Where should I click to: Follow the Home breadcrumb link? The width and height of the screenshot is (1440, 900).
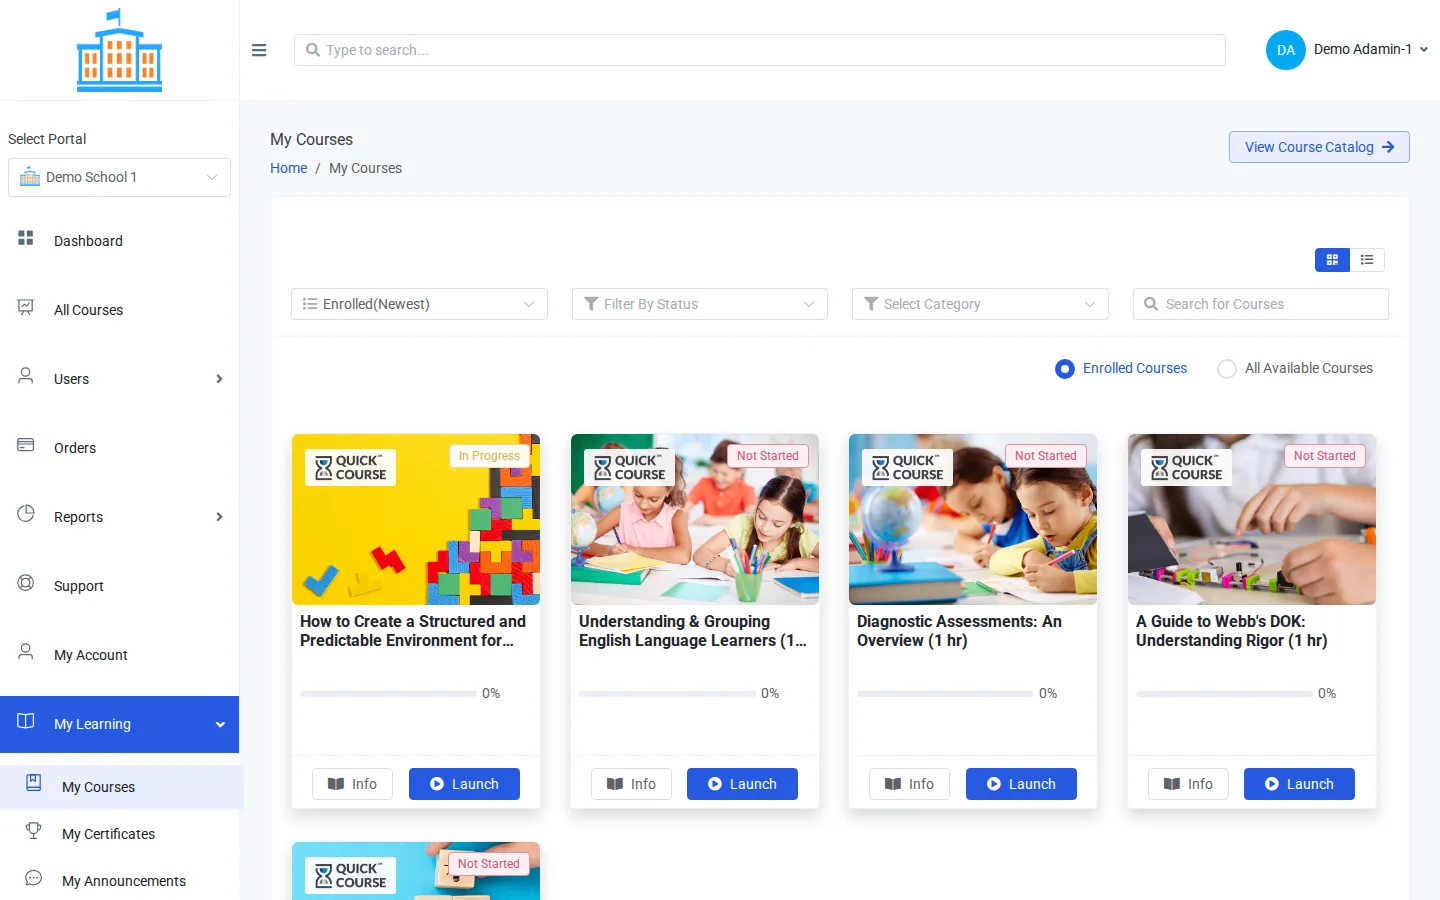pyautogui.click(x=288, y=168)
